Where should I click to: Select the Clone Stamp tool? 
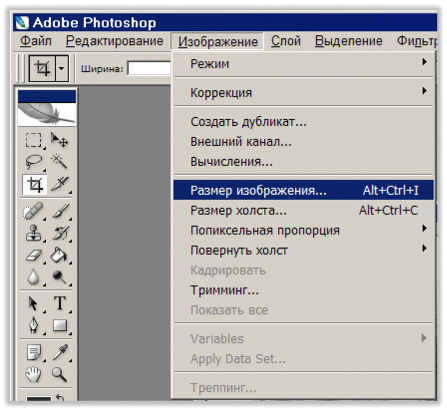coord(34,233)
